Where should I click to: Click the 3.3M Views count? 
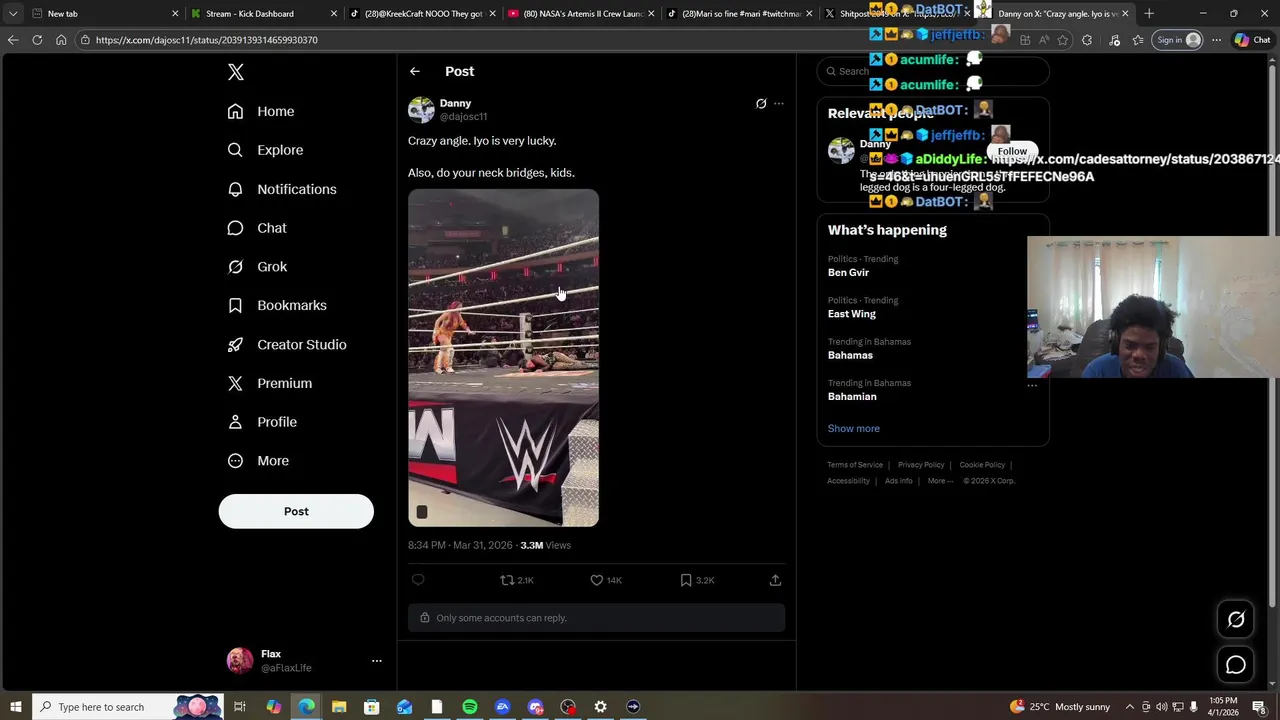tap(545, 545)
